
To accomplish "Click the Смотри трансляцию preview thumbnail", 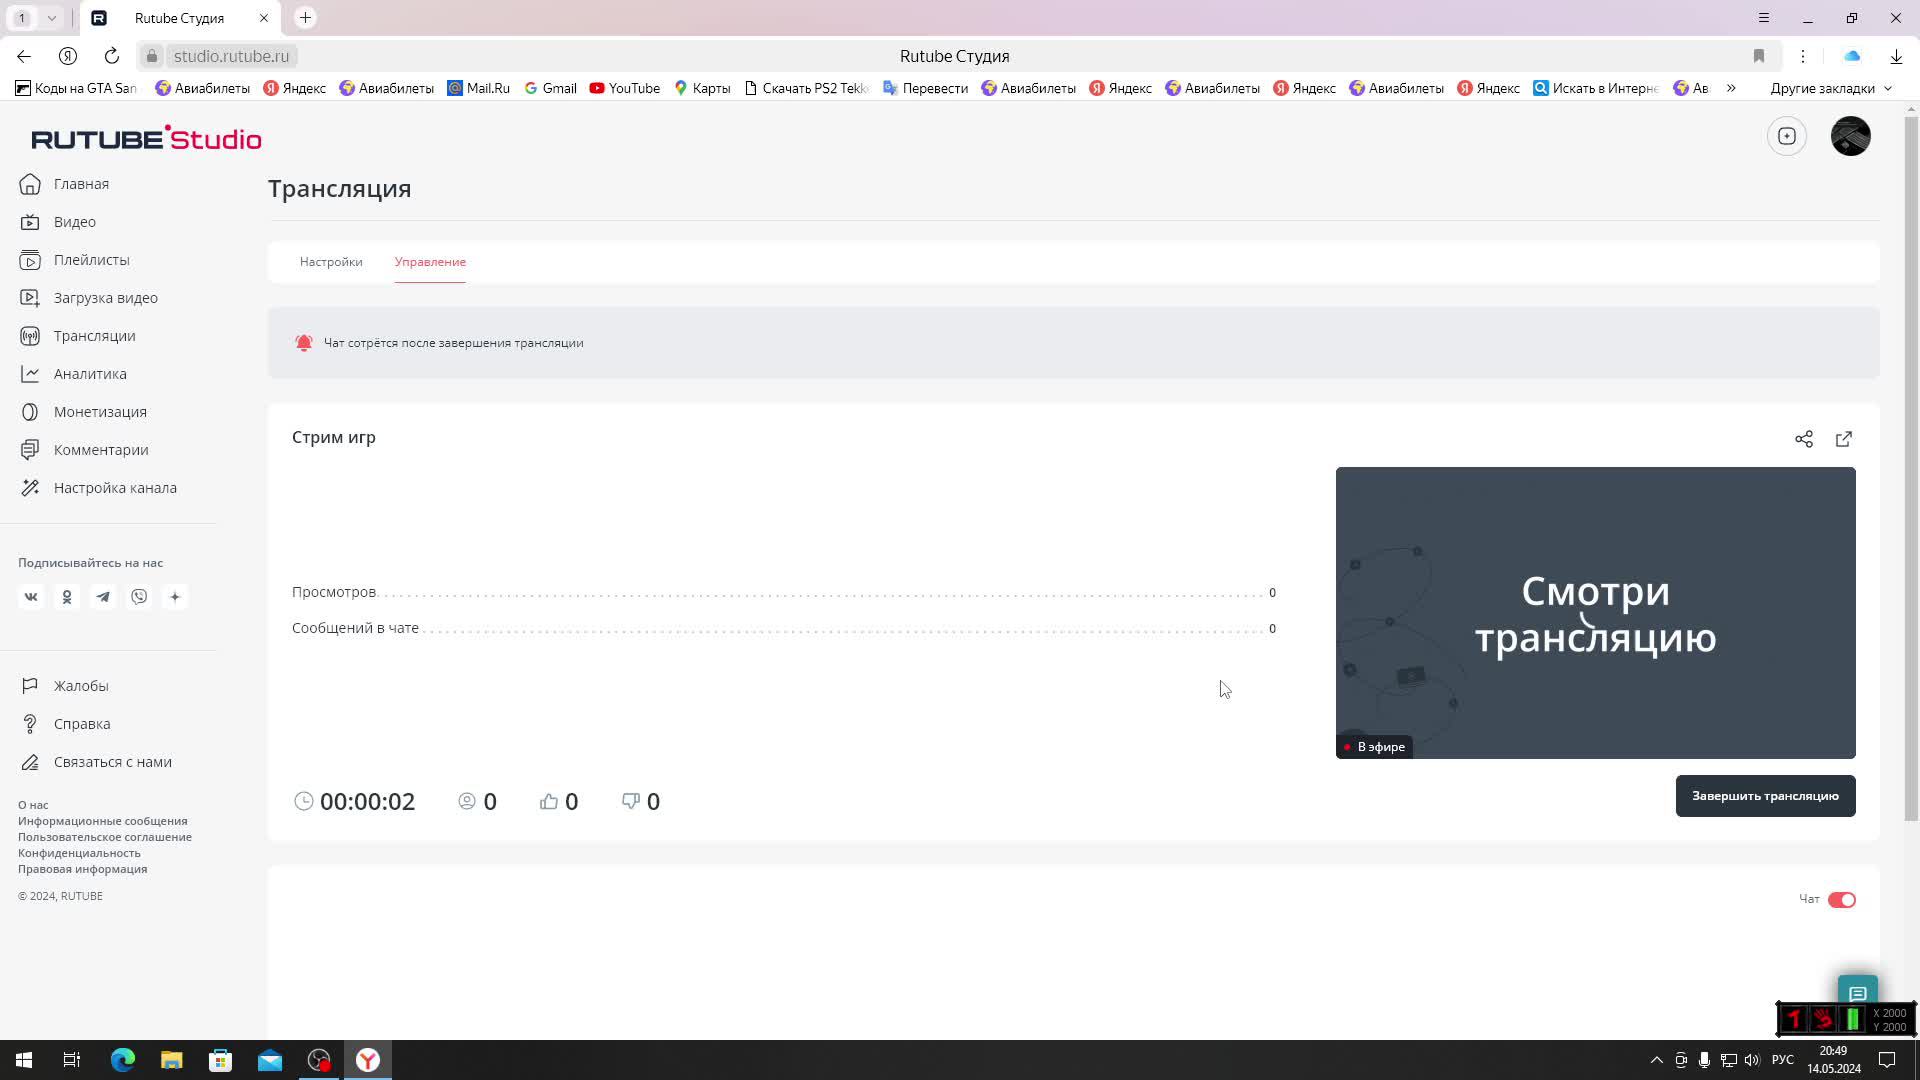I will tap(1595, 612).
